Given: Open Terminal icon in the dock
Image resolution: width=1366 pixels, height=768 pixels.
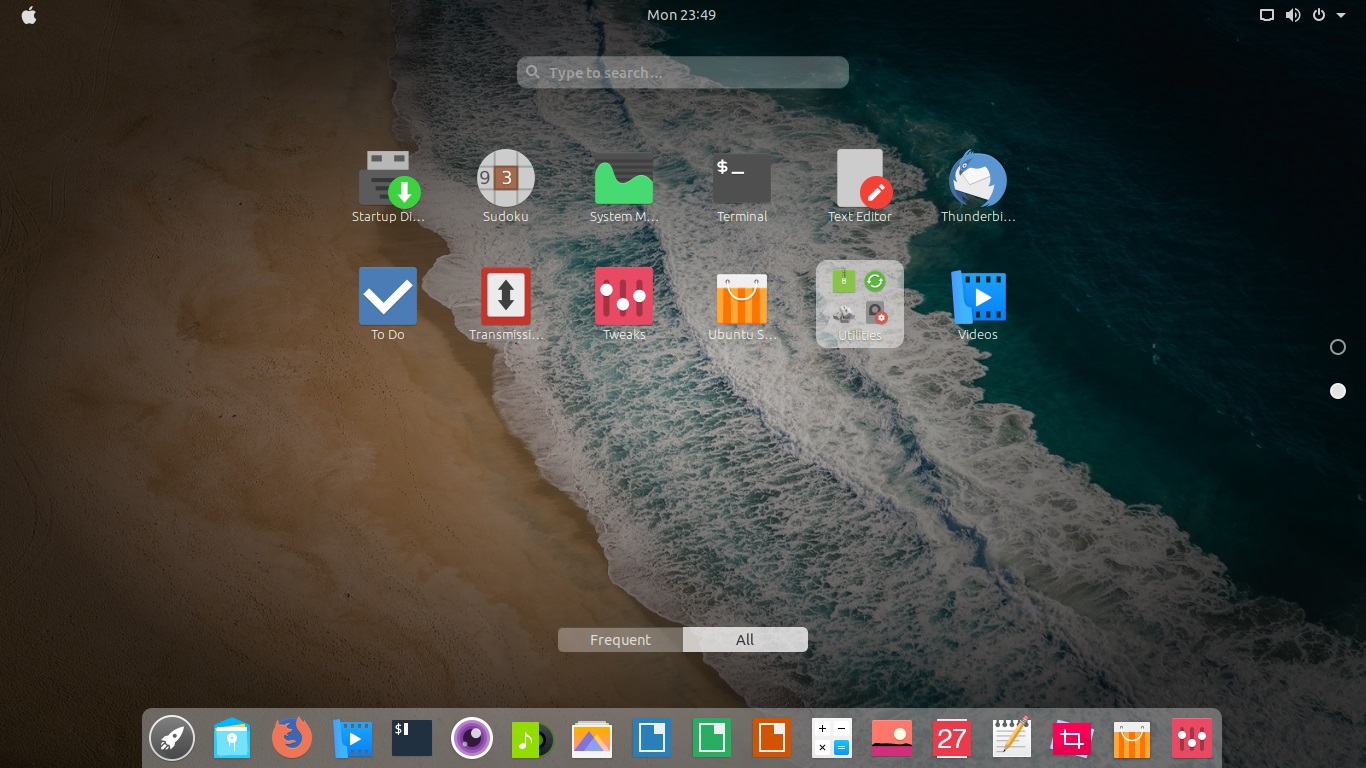Looking at the screenshot, I should [x=412, y=739].
